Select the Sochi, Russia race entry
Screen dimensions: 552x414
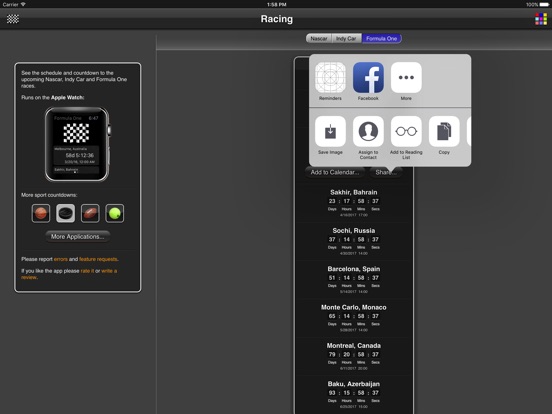point(354,241)
